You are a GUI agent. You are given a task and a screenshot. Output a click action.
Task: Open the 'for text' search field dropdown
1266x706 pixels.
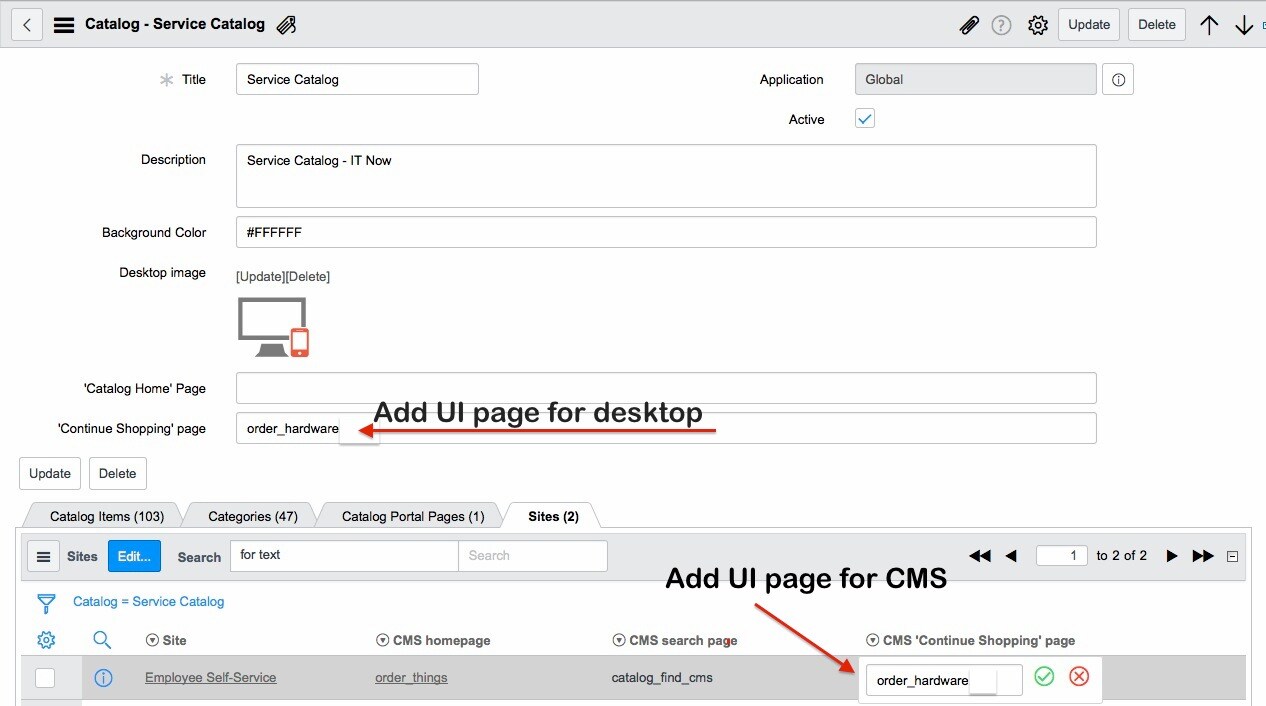344,556
